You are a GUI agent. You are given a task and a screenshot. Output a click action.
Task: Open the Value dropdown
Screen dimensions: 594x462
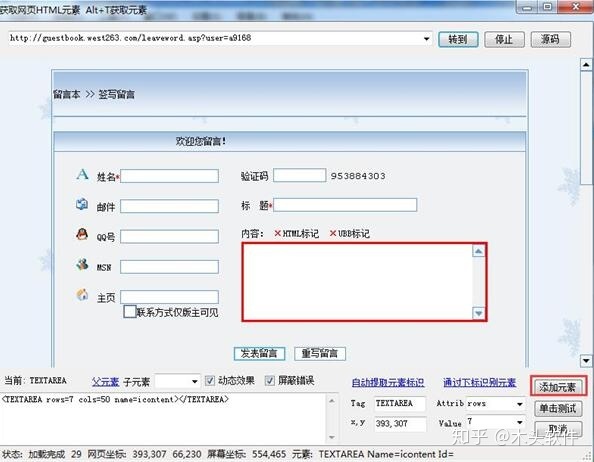click(520, 422)
